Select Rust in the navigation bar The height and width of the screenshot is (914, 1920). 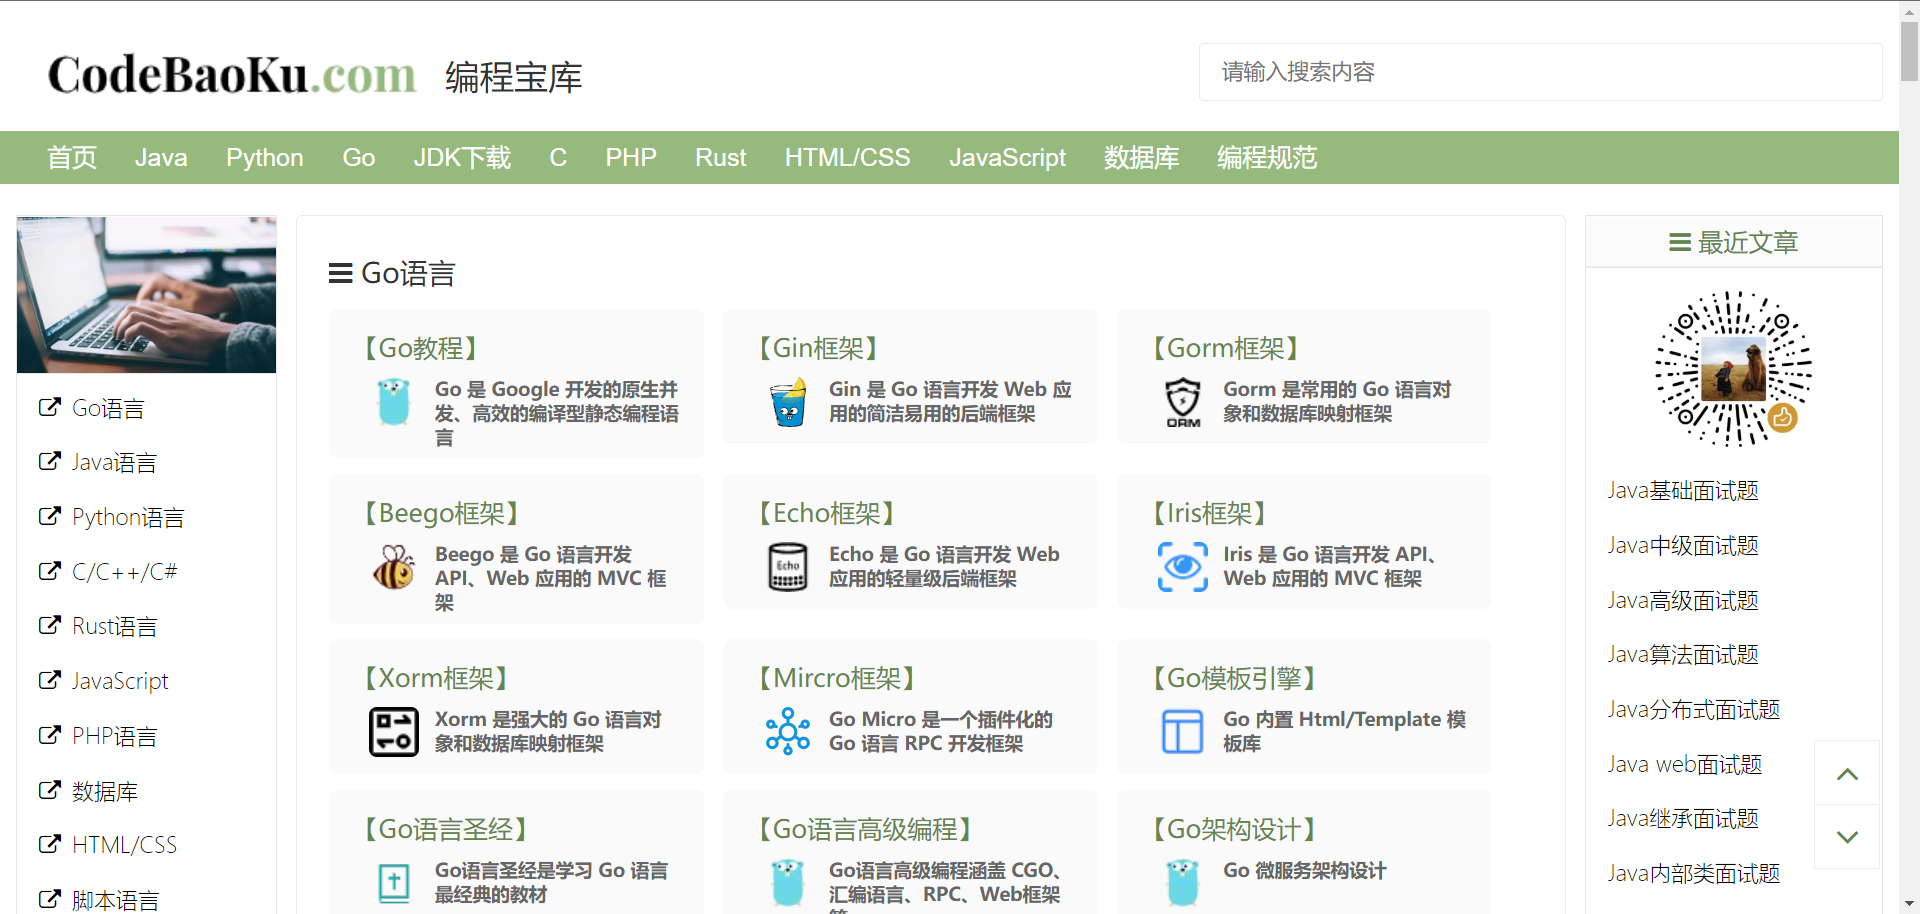(721, 157)
